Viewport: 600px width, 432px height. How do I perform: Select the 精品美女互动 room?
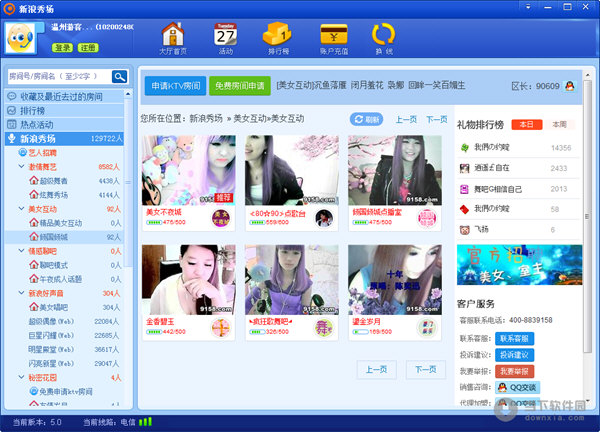61,223
